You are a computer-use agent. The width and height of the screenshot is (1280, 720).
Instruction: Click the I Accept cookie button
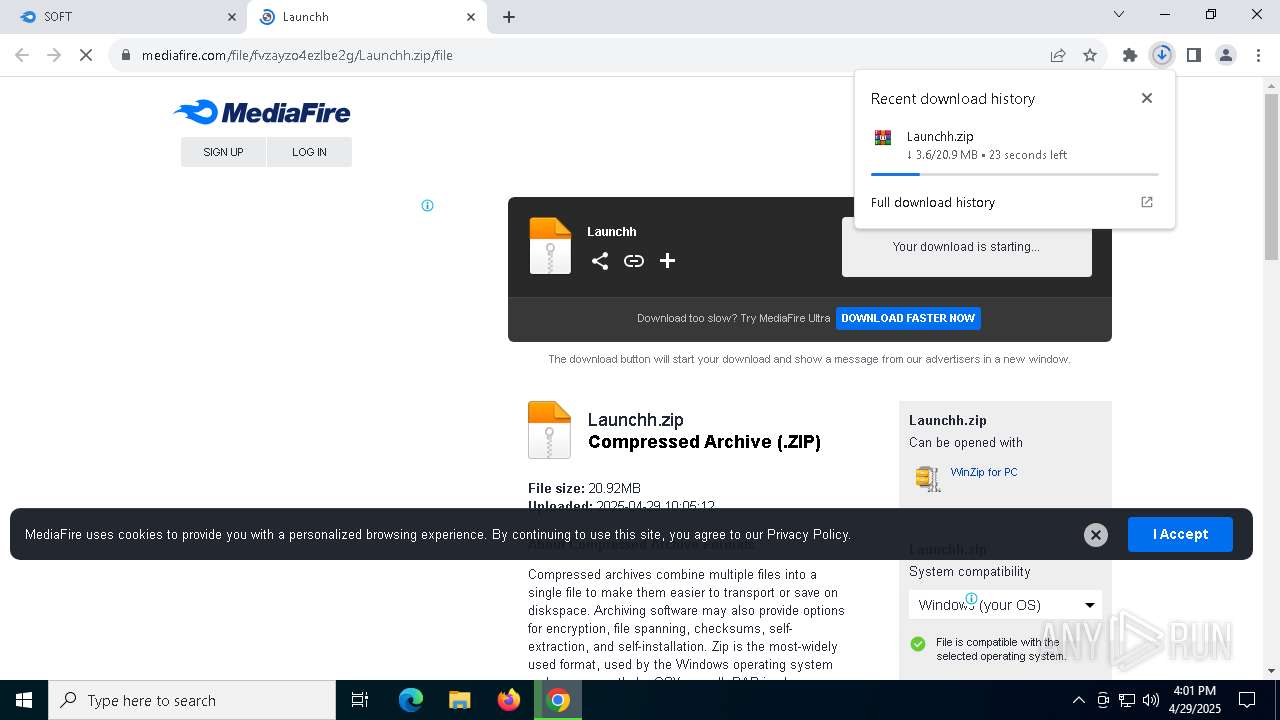pyautogui.click(x=1180, y=535)
